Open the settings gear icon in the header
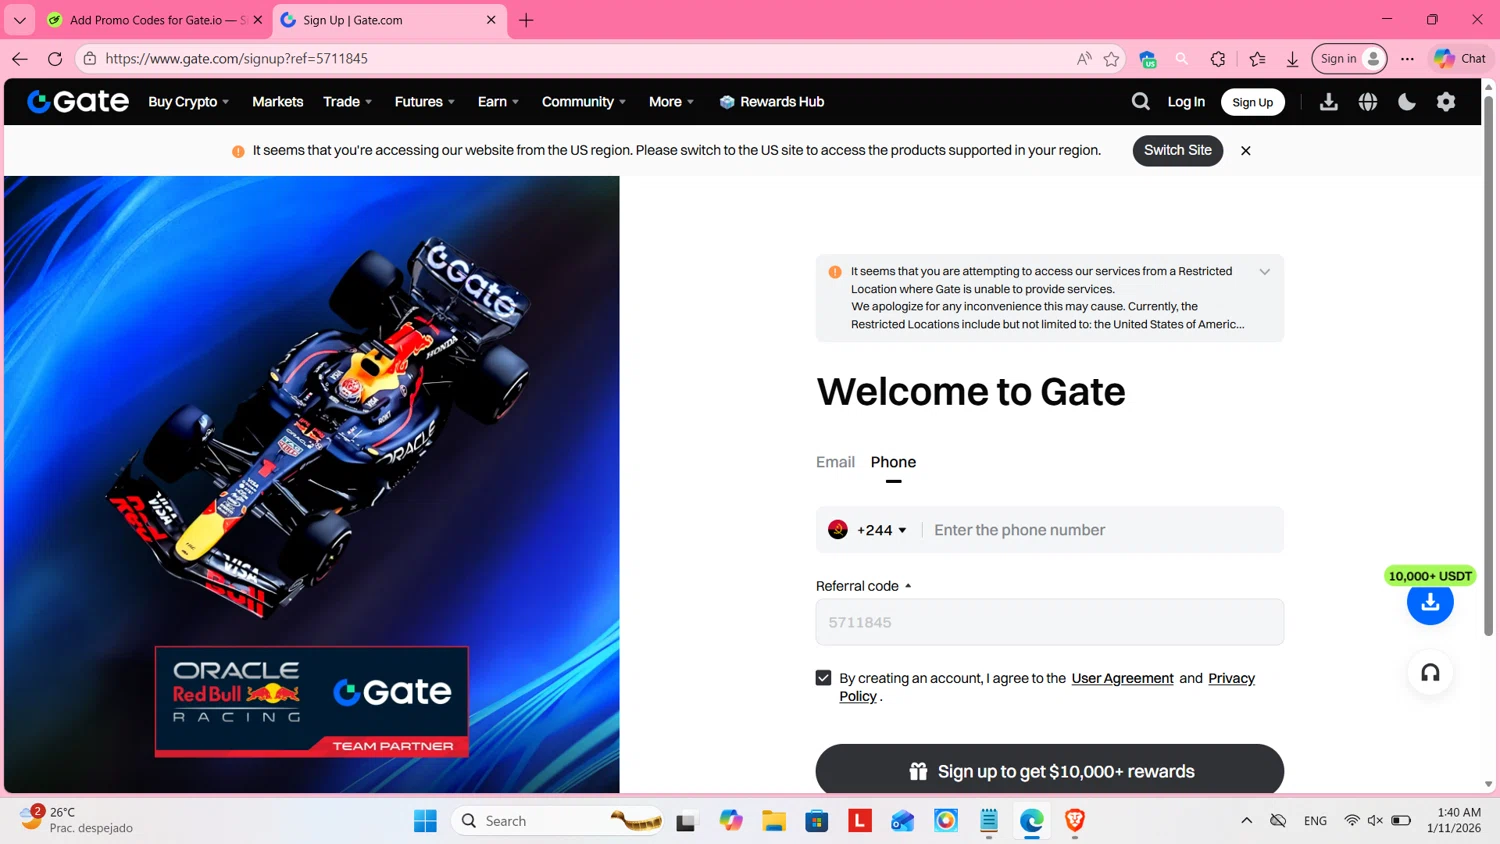Screen dimensions: 1500x844 click(1446, 102)
